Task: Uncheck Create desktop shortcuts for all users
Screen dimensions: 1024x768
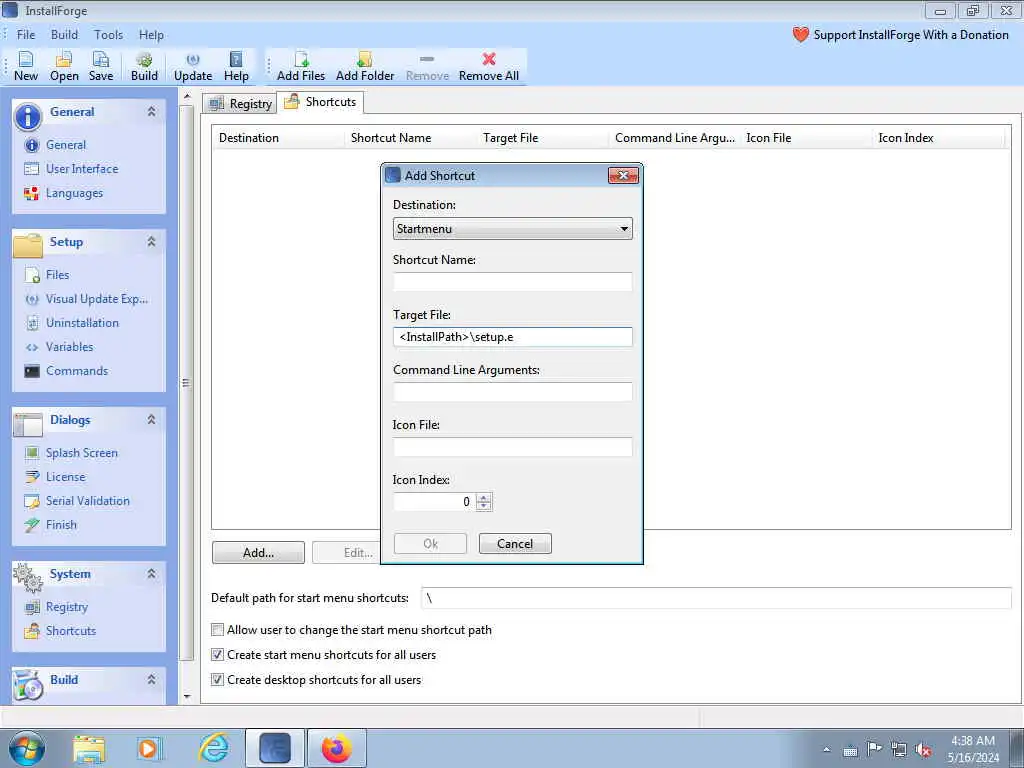Action: 217,680
